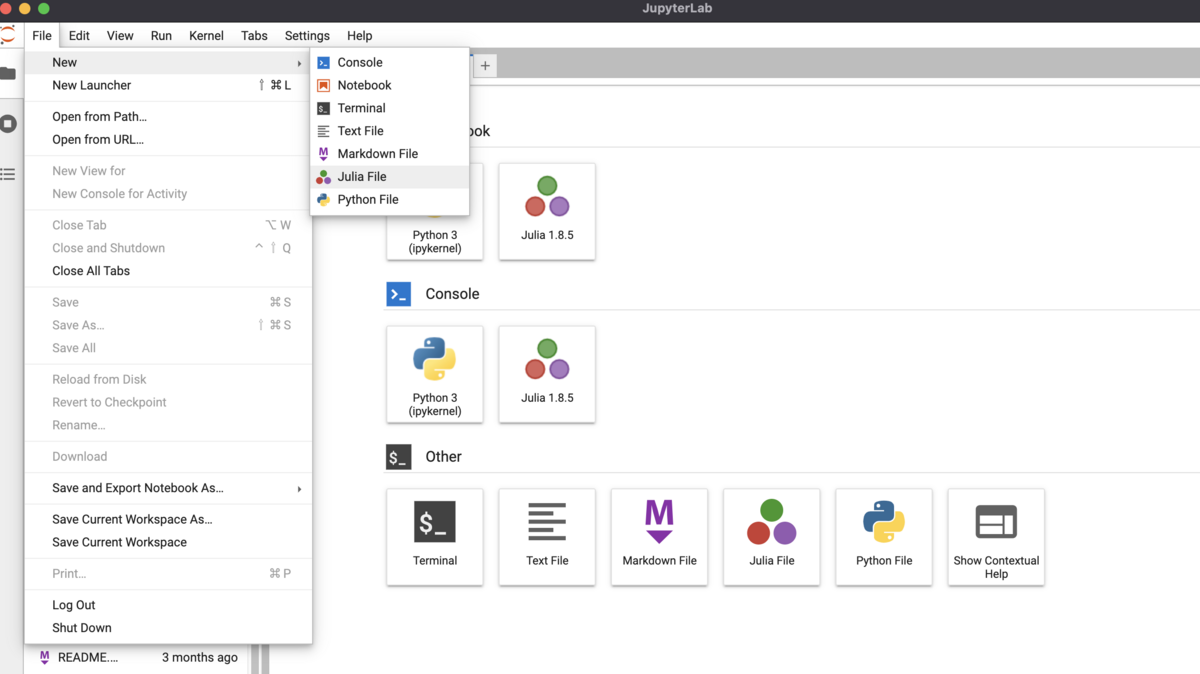Launch Julia 1.8.5 notebook card
1200x674 pixels.
click(x=547, y=212)
